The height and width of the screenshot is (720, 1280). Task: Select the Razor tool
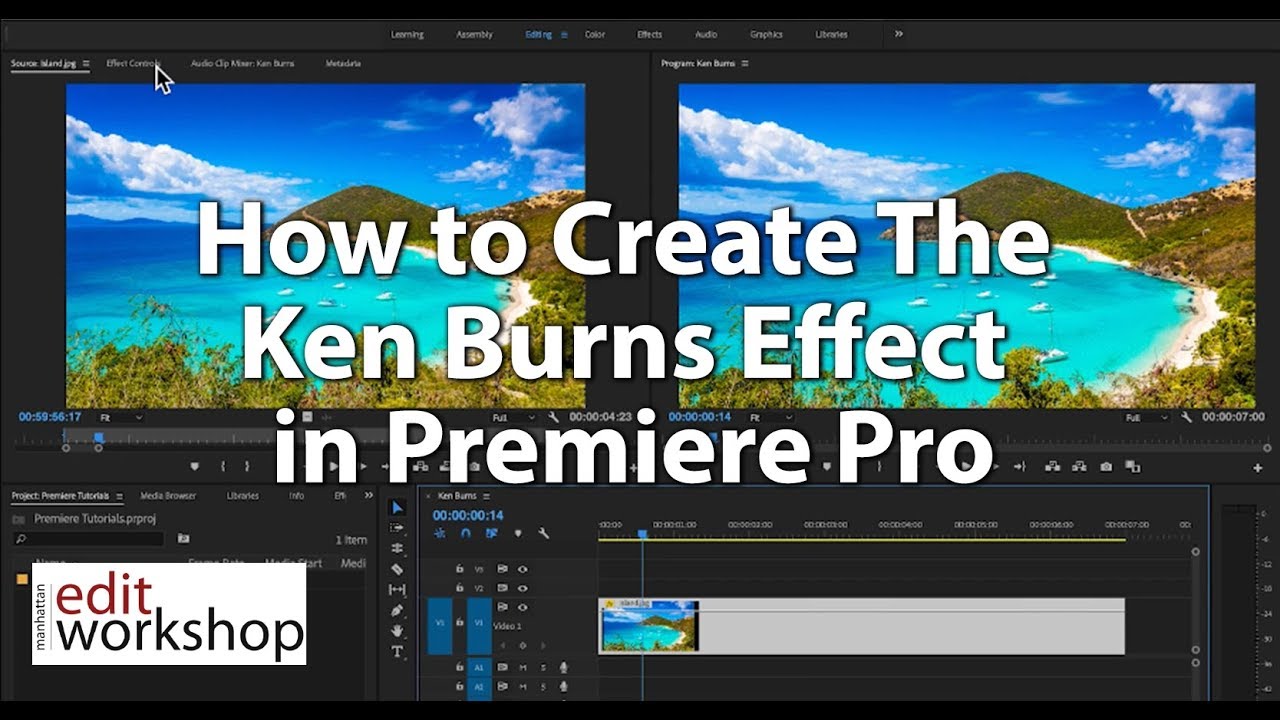pos(397,569)
